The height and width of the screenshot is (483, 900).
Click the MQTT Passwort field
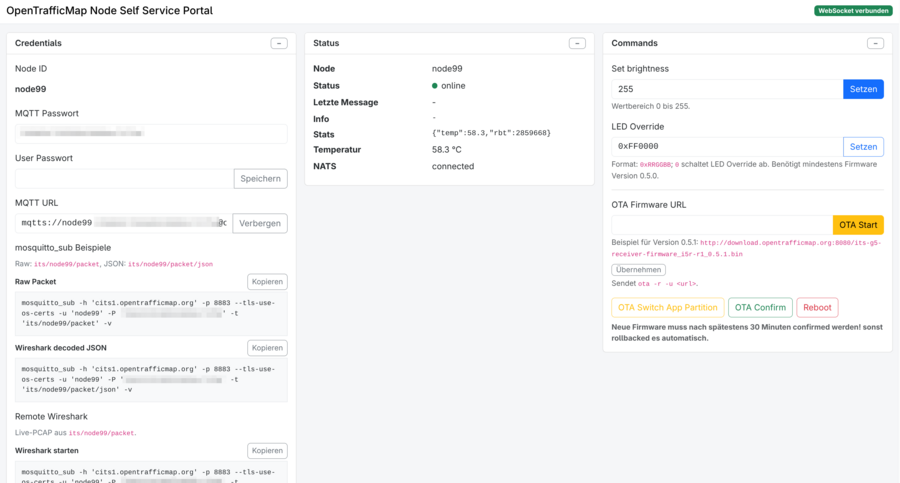(151, 134)
